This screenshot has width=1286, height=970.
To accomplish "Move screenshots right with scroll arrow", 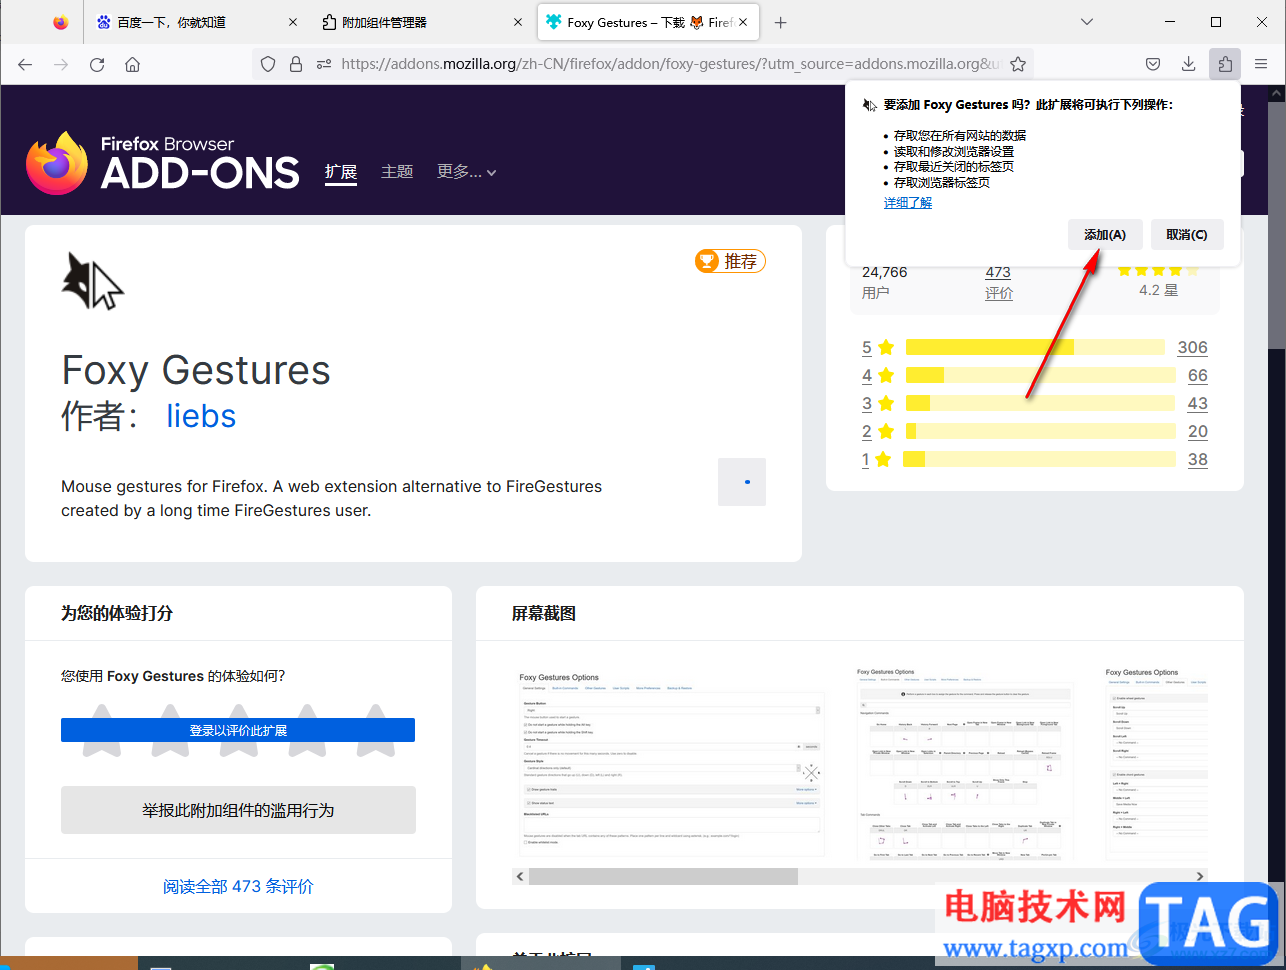I will tap(1200, 876).
